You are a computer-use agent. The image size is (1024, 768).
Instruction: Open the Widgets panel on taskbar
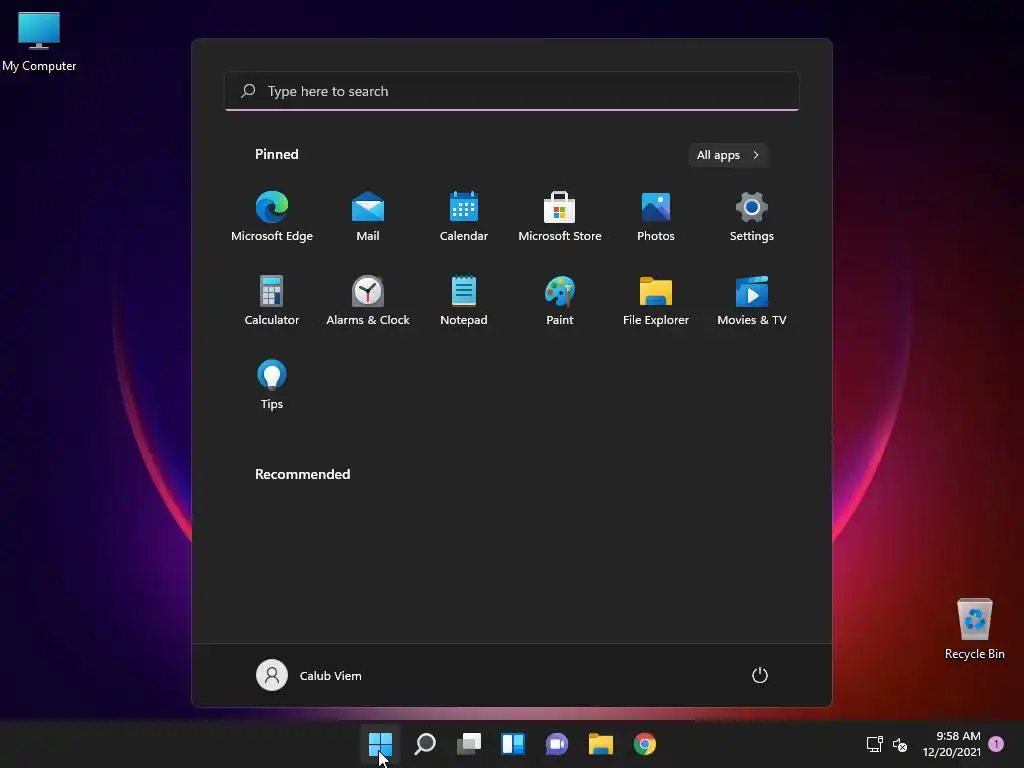point(513,744)
